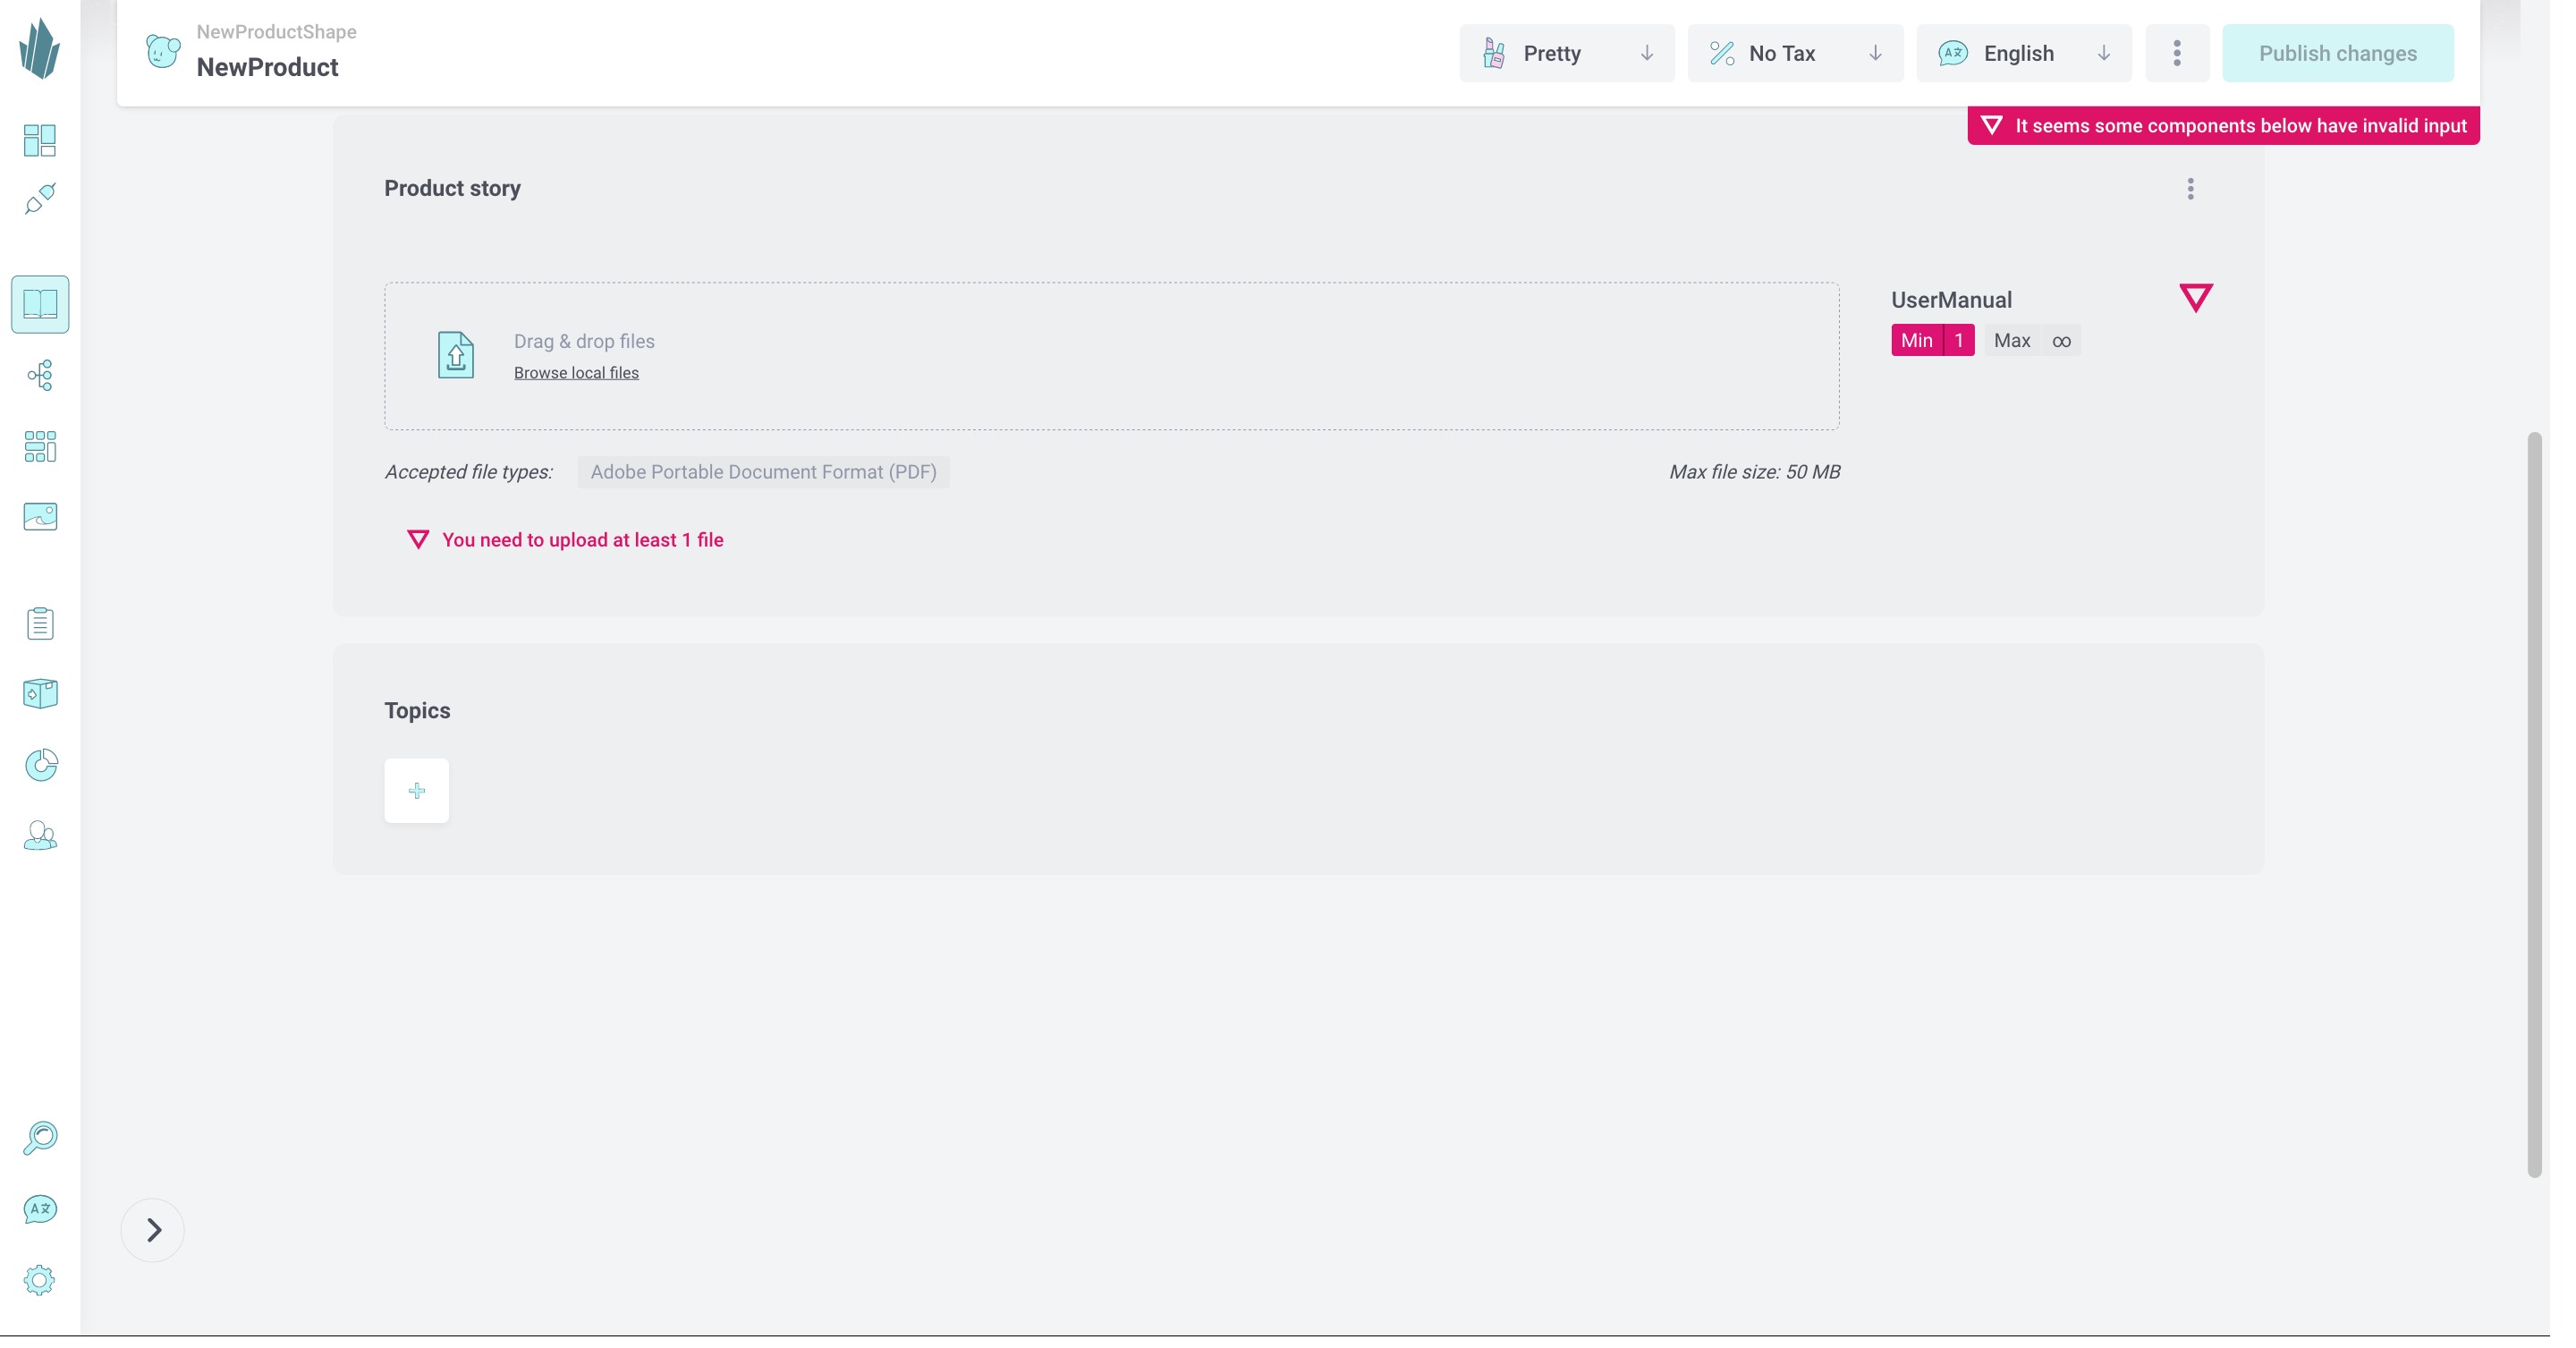
Task: Open the No Tax dropdown selector
Action: pos(1796,53)
